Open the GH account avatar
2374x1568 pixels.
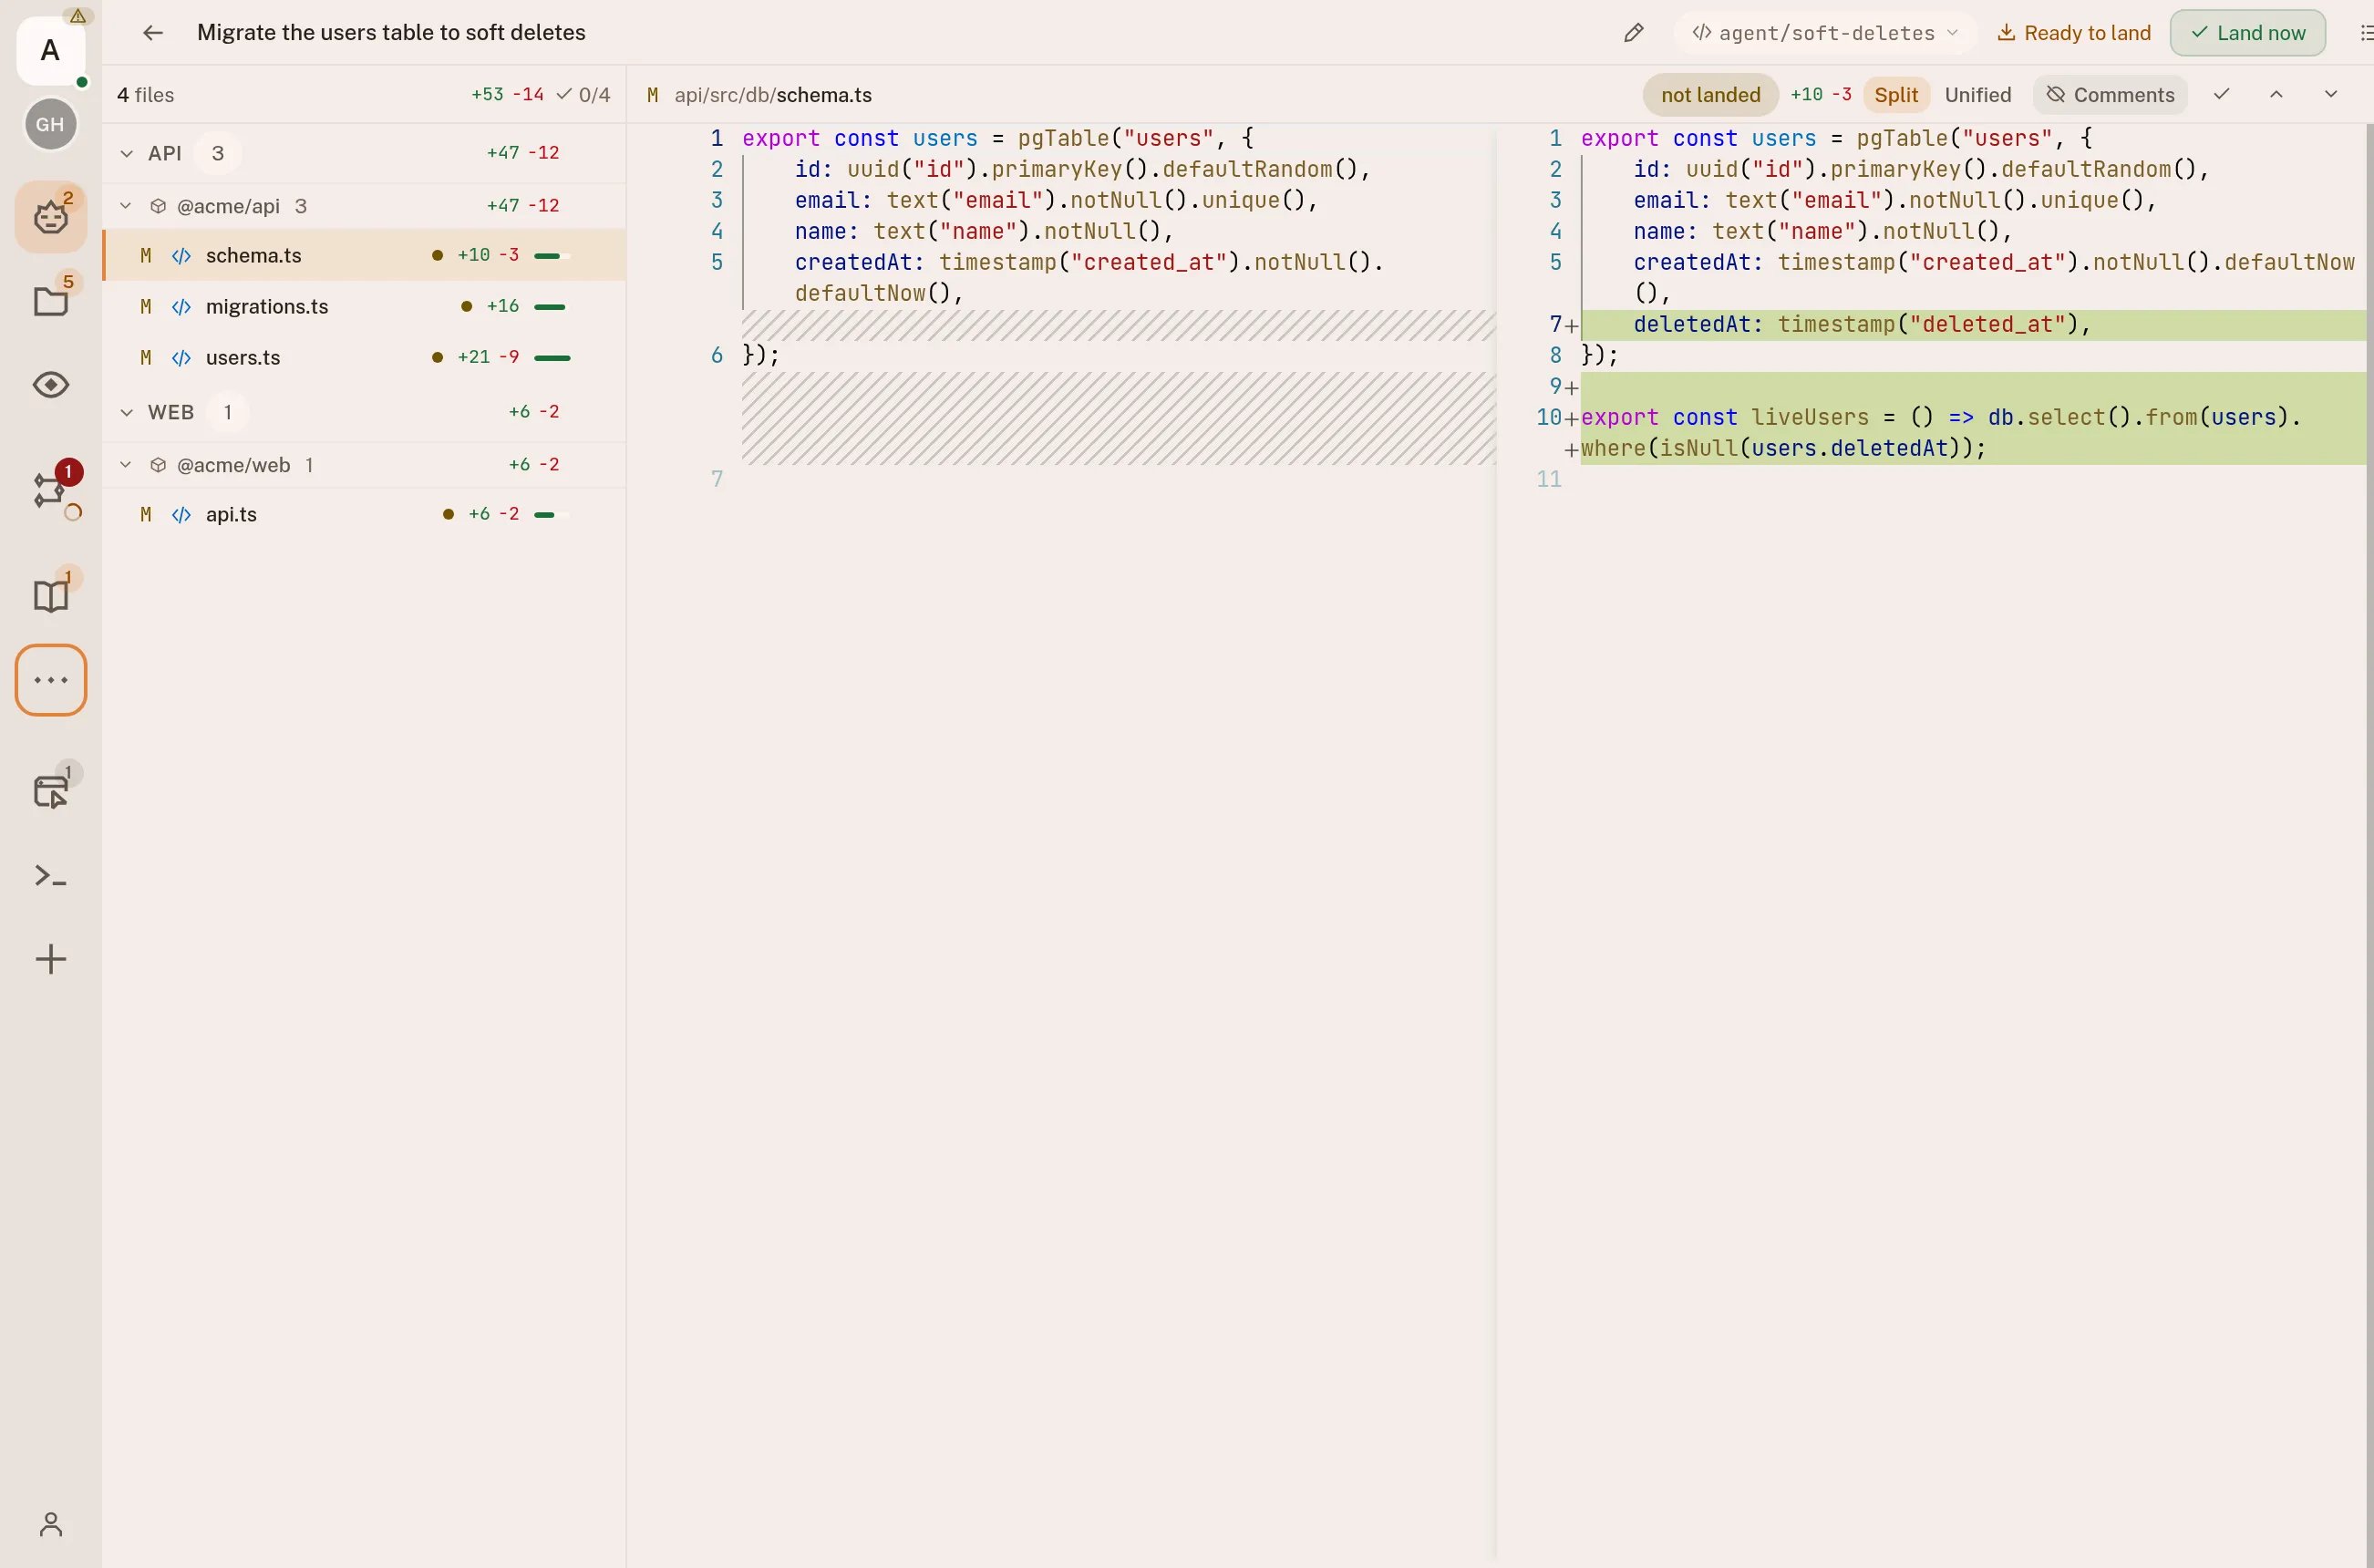[50, 124]
